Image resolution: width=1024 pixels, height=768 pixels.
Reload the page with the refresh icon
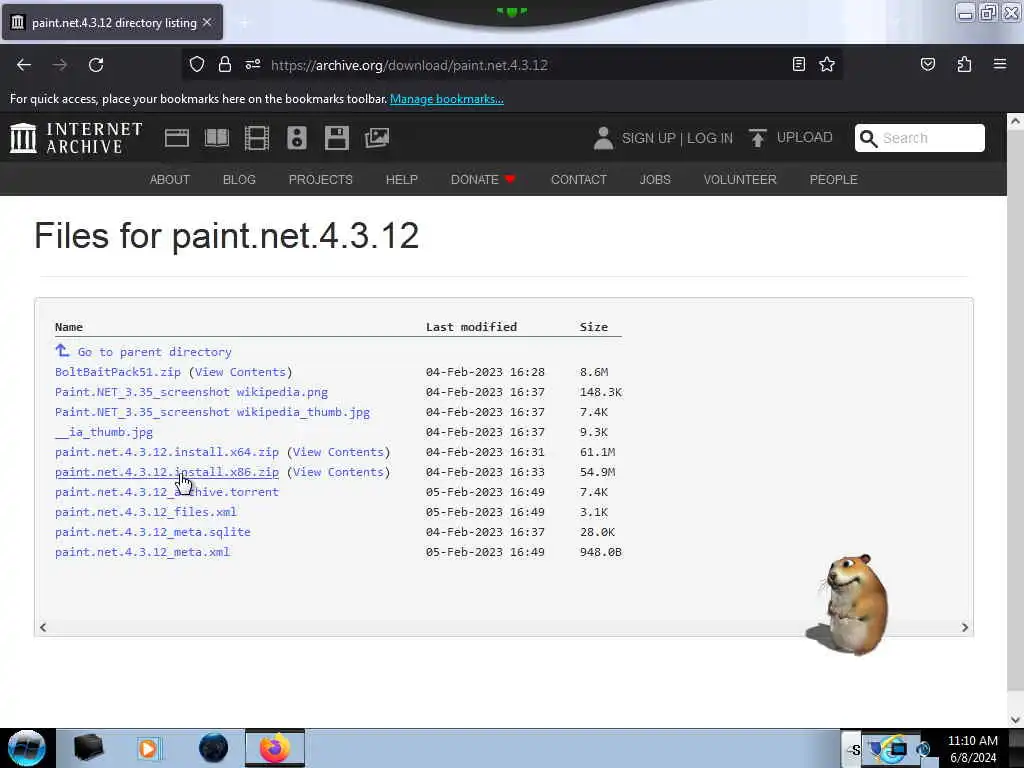[x=96, y=65]
